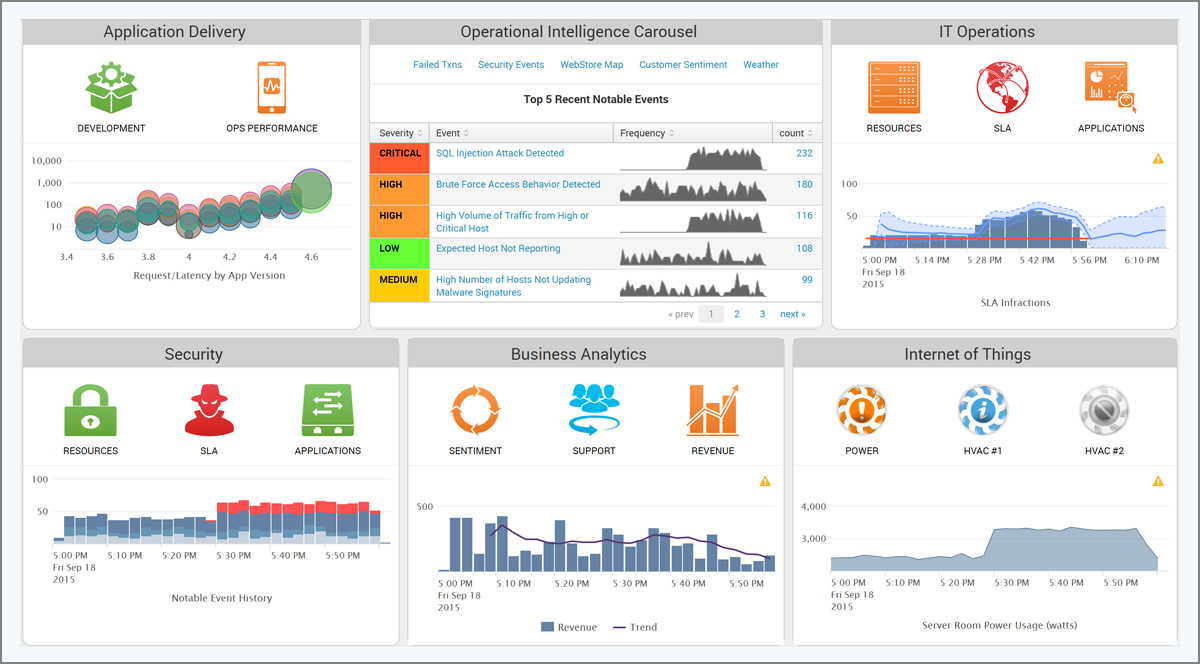
Task: Open Applications charts icon in IT Operations
Action: [x=1111, y=88]
